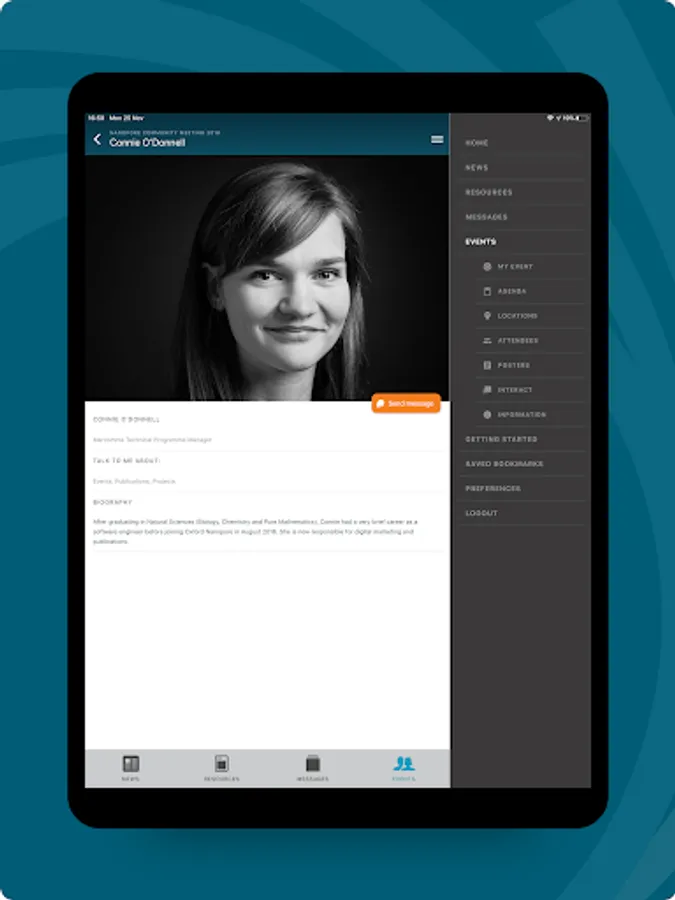Tap Connie O'Donnell's profile photo
Image resolution: width=675 pixels, height=900 pixels.
click(267, 278)
